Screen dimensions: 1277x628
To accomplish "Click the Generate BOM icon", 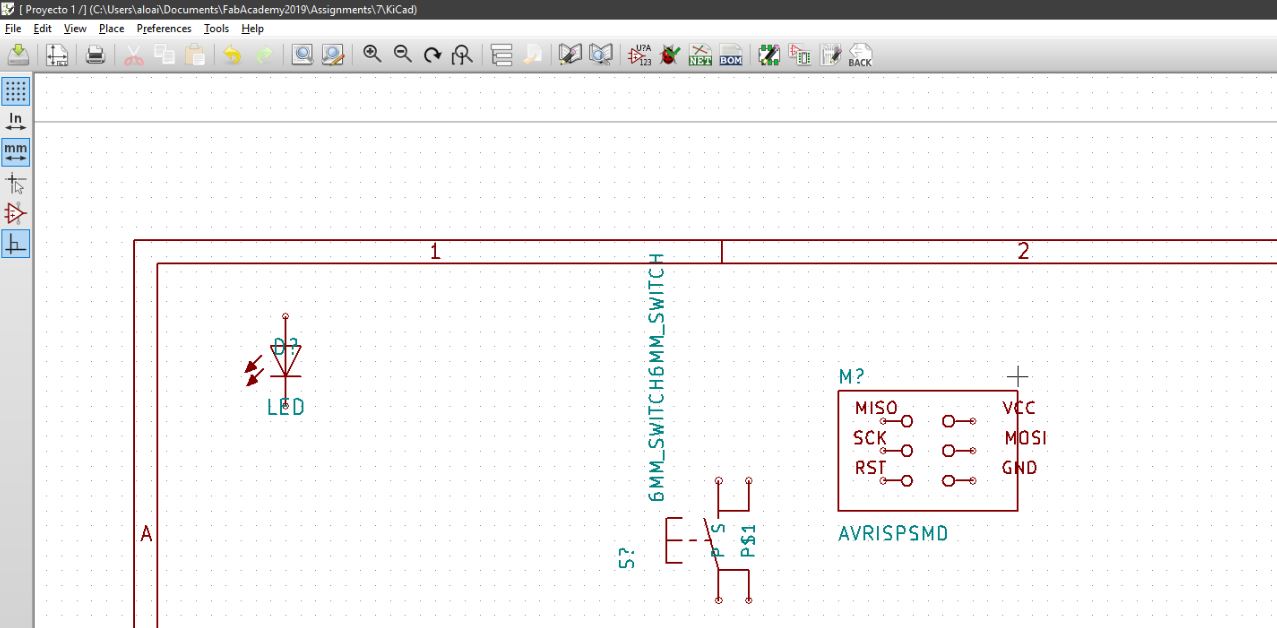I will [731, 55].
